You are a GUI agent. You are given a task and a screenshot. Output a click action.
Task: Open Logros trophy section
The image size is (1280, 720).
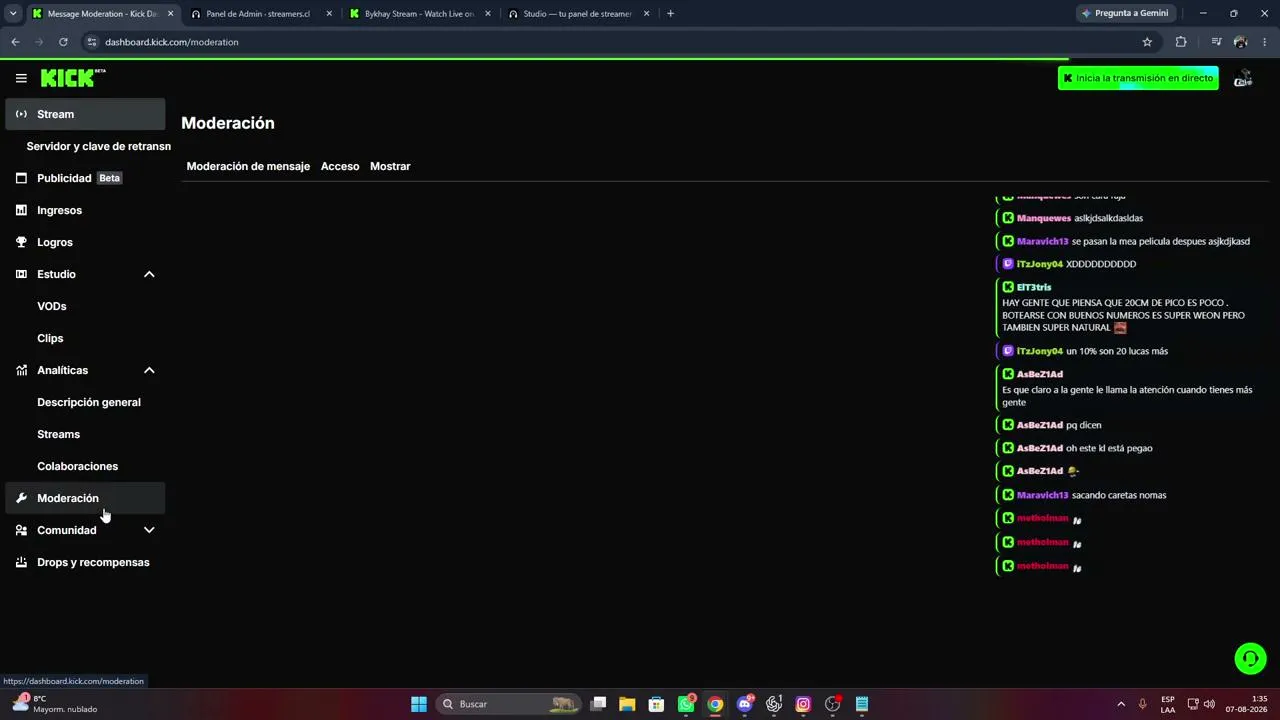(x=85, y=242)
